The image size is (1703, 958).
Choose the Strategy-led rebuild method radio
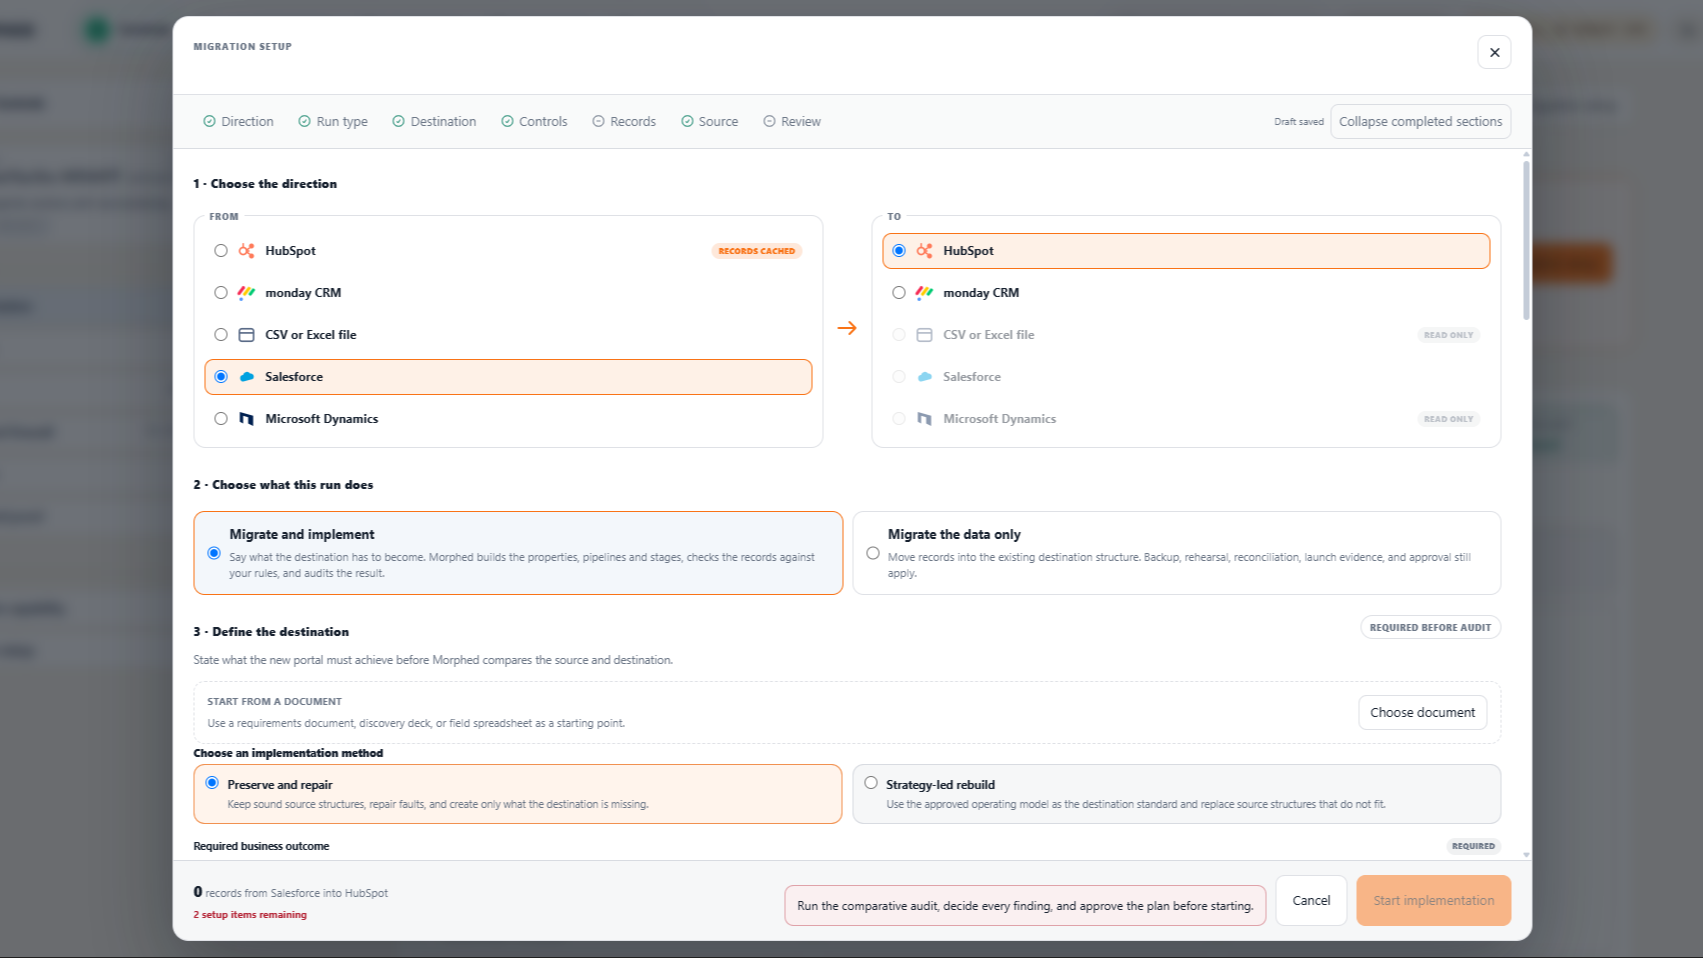(871, 783)
